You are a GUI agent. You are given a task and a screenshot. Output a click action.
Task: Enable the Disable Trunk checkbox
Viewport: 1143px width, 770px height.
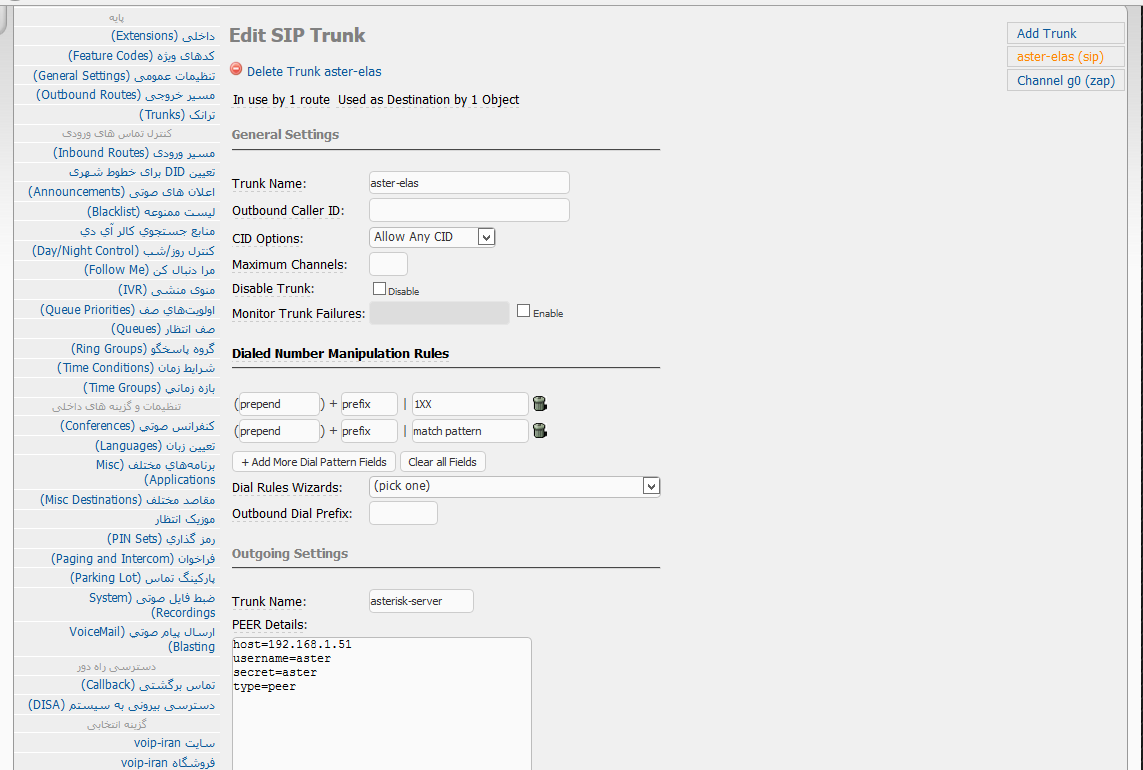379,289
